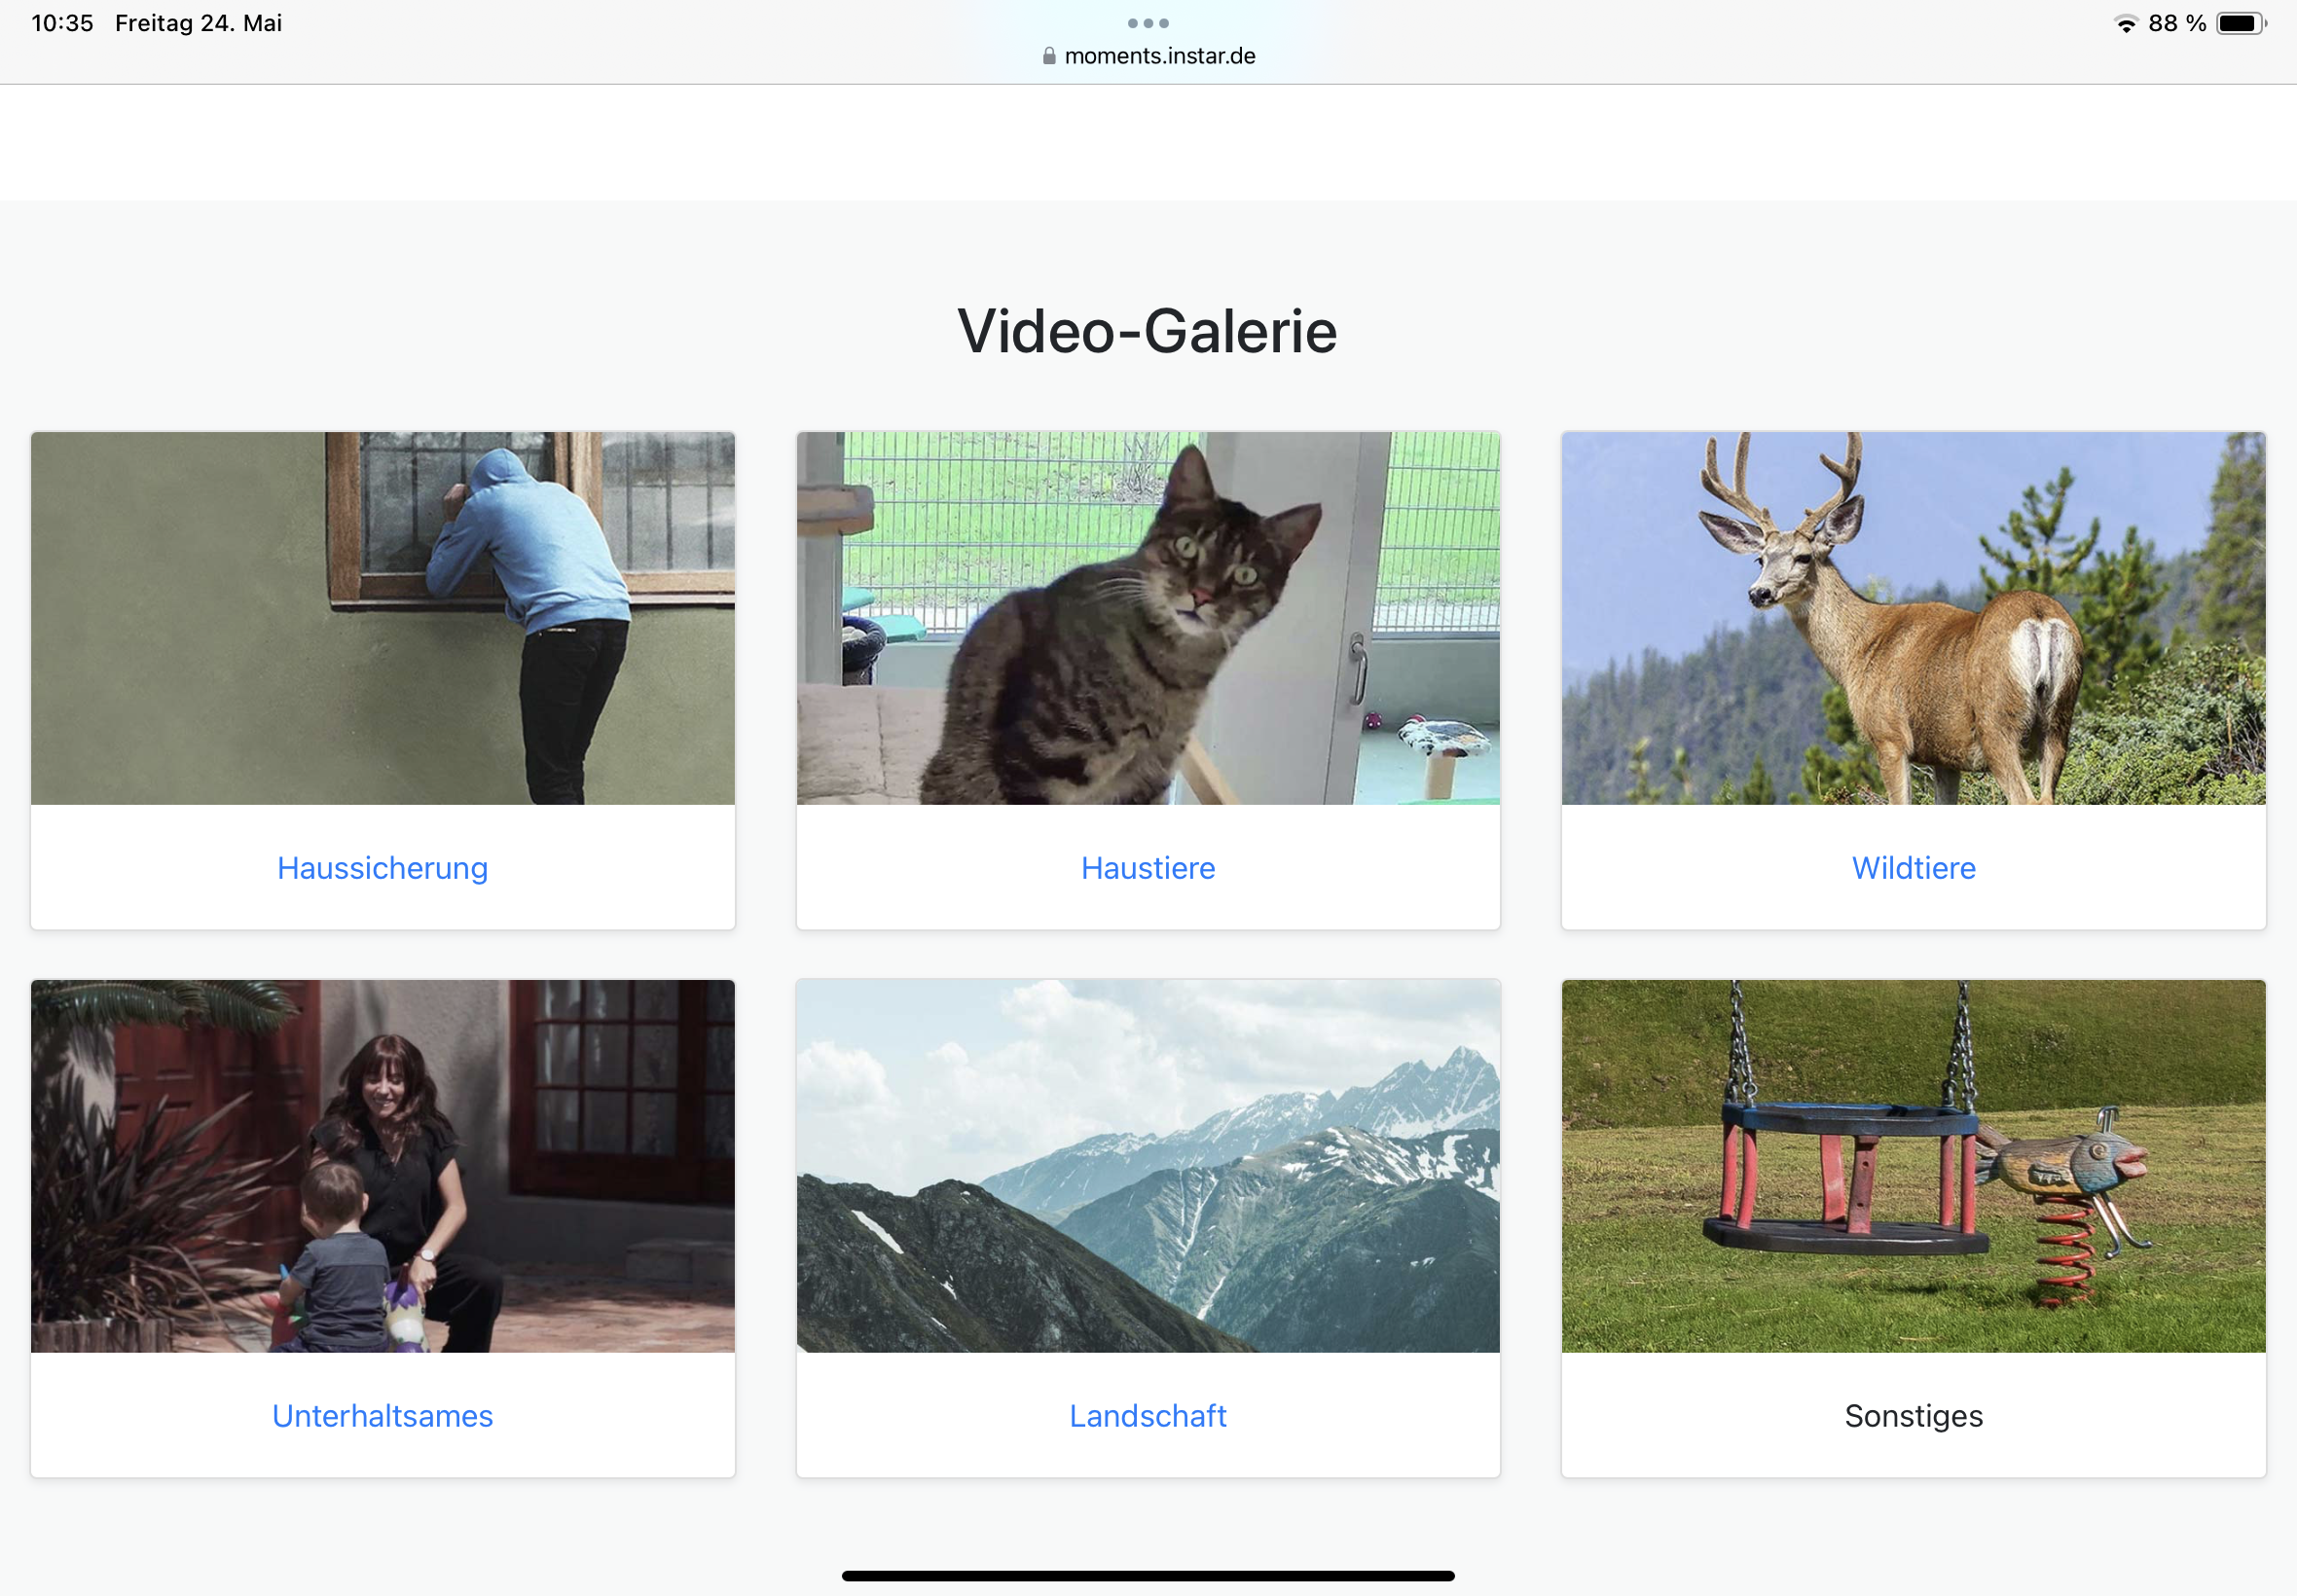Tap the battery icon
This screenshot has width=2297, height=1596.
2240,24
